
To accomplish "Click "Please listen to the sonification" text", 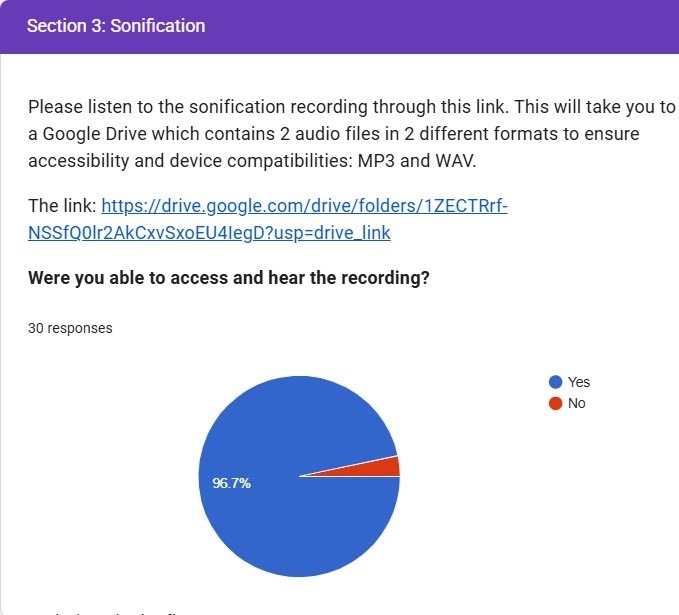I will pos(150,107).
